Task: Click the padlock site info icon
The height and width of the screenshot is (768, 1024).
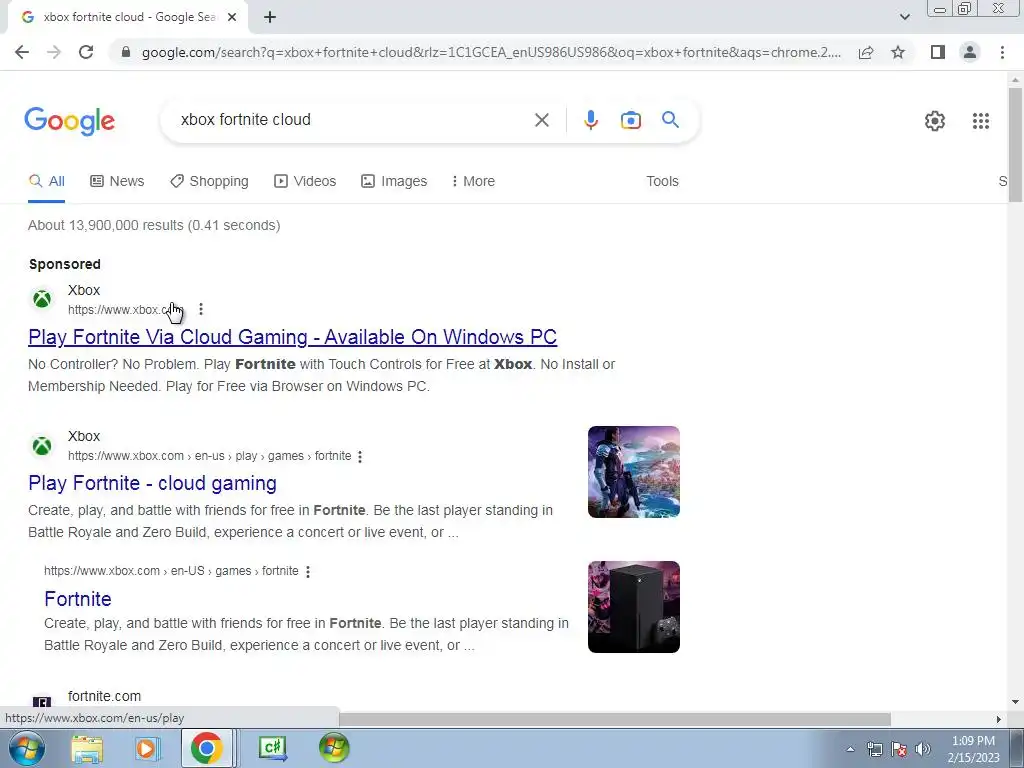Action: (126, 52)
